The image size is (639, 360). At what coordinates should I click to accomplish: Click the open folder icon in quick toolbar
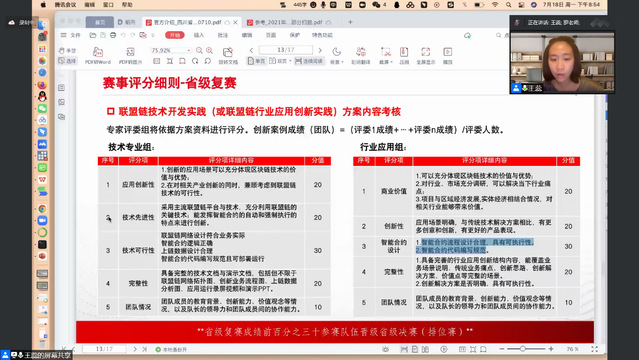coord(93,35)
